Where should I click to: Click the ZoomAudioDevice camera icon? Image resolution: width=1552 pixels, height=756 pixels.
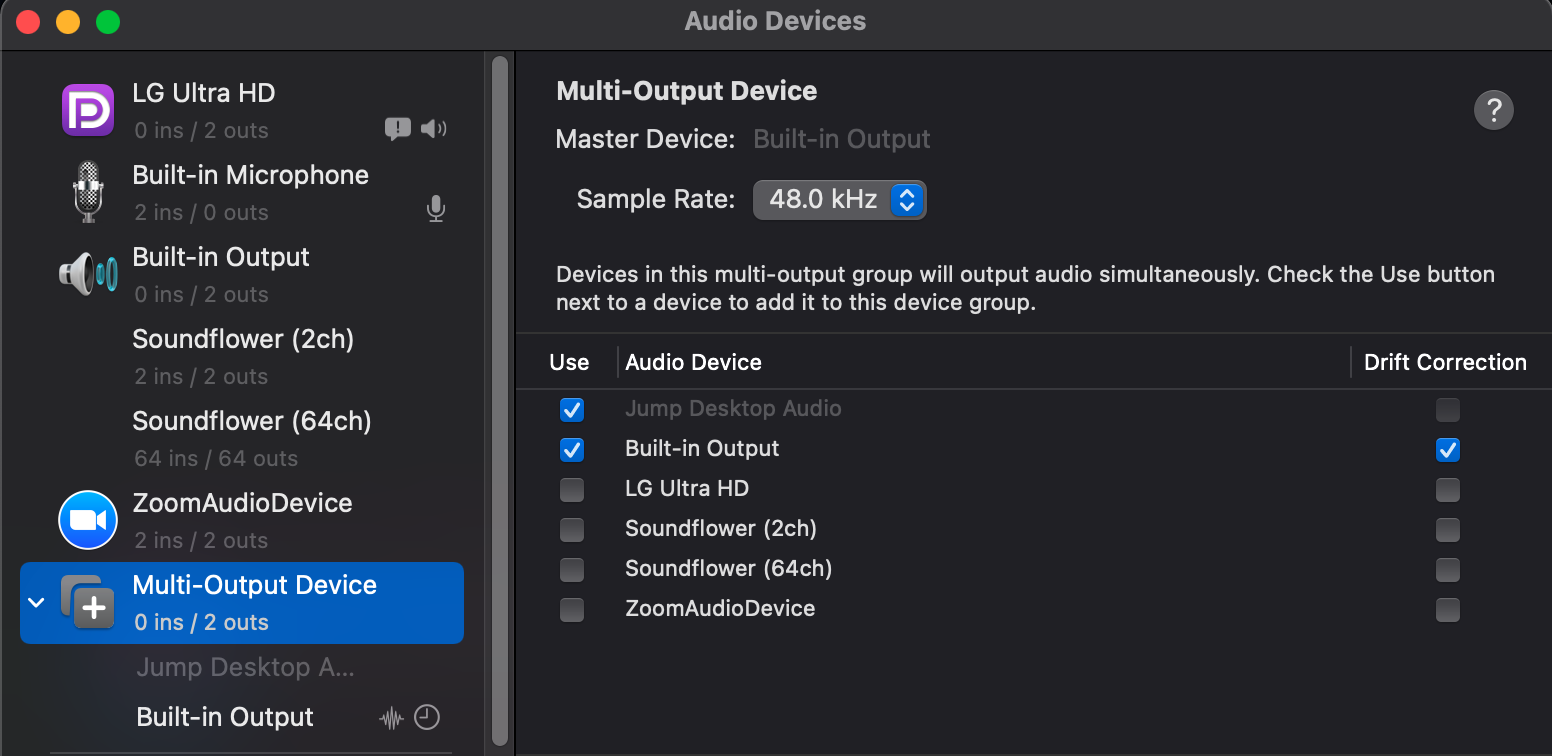point(88,520)
